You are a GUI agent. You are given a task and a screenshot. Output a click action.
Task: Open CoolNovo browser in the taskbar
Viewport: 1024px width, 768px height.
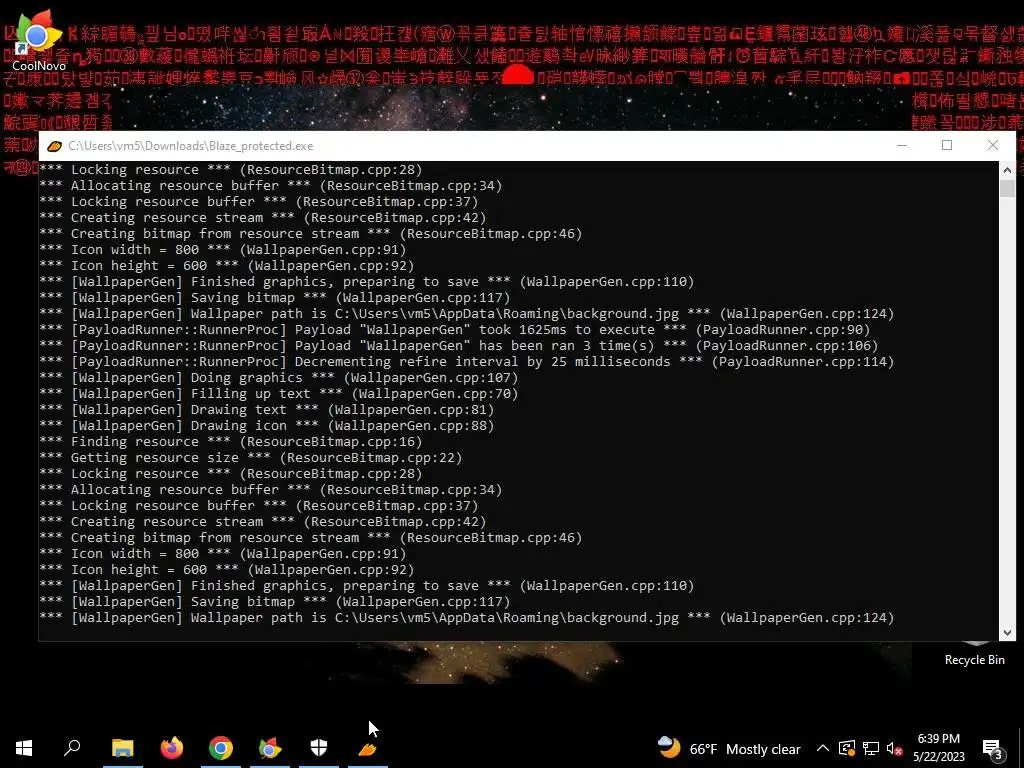[x=270, y=748]
